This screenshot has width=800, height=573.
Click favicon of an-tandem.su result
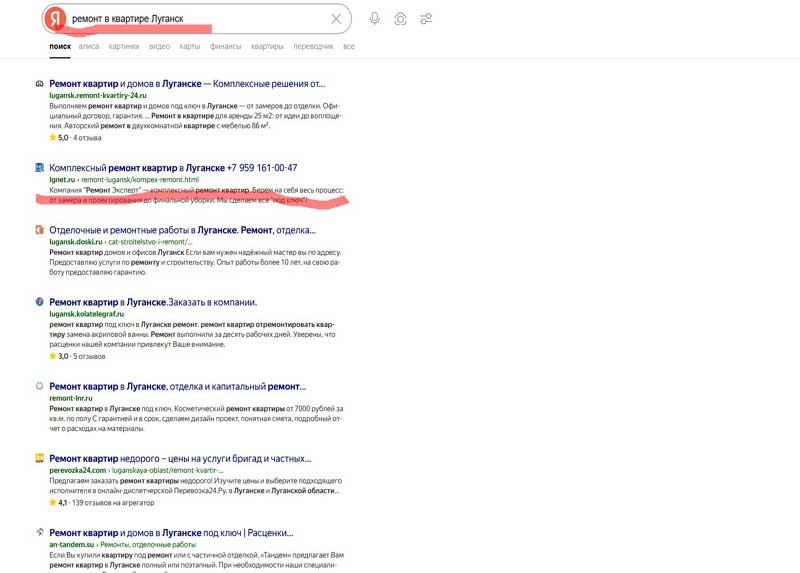pyautogui.click(x=39, y=532)
